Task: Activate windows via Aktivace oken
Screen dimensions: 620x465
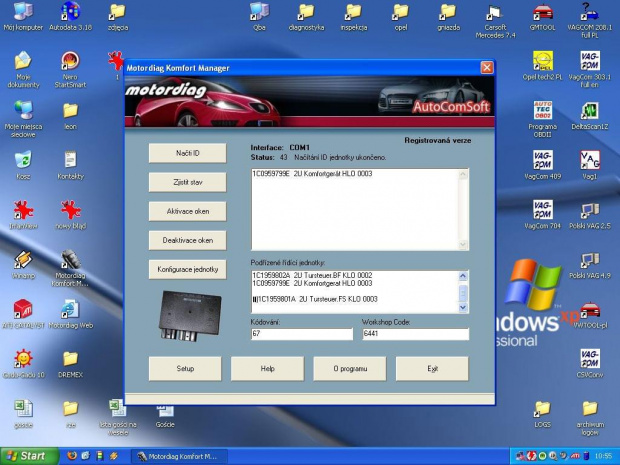Action: pyautogui.click(x=187, y=211)
